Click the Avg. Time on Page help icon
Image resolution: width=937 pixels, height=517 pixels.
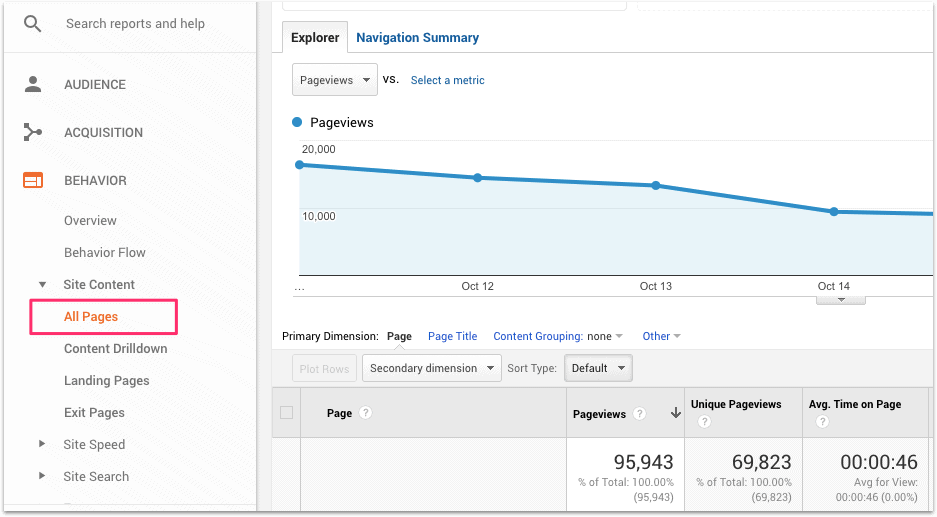822,422
